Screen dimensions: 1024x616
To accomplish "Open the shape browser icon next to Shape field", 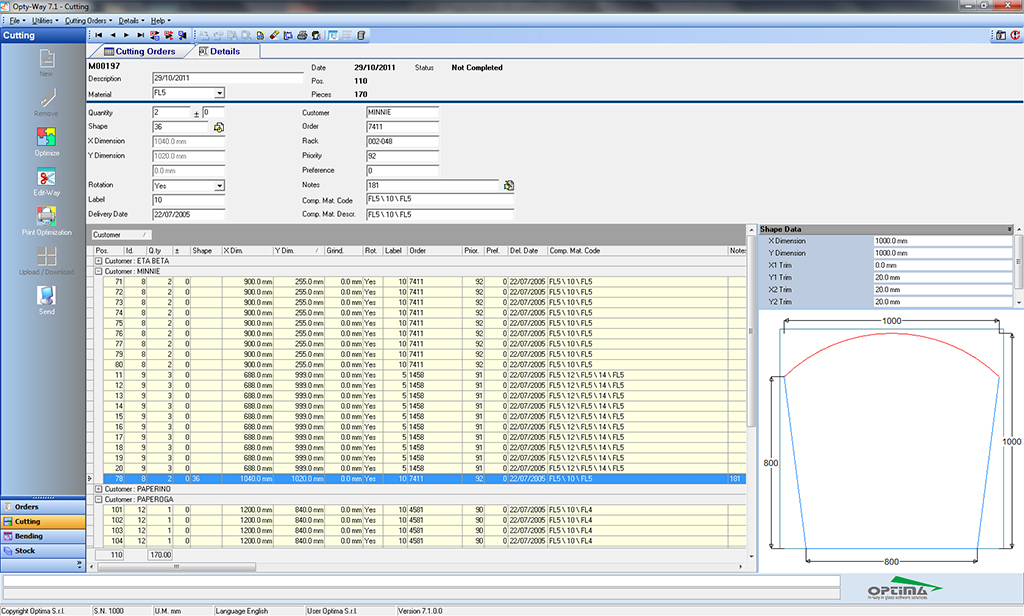I will click(219, 127).
